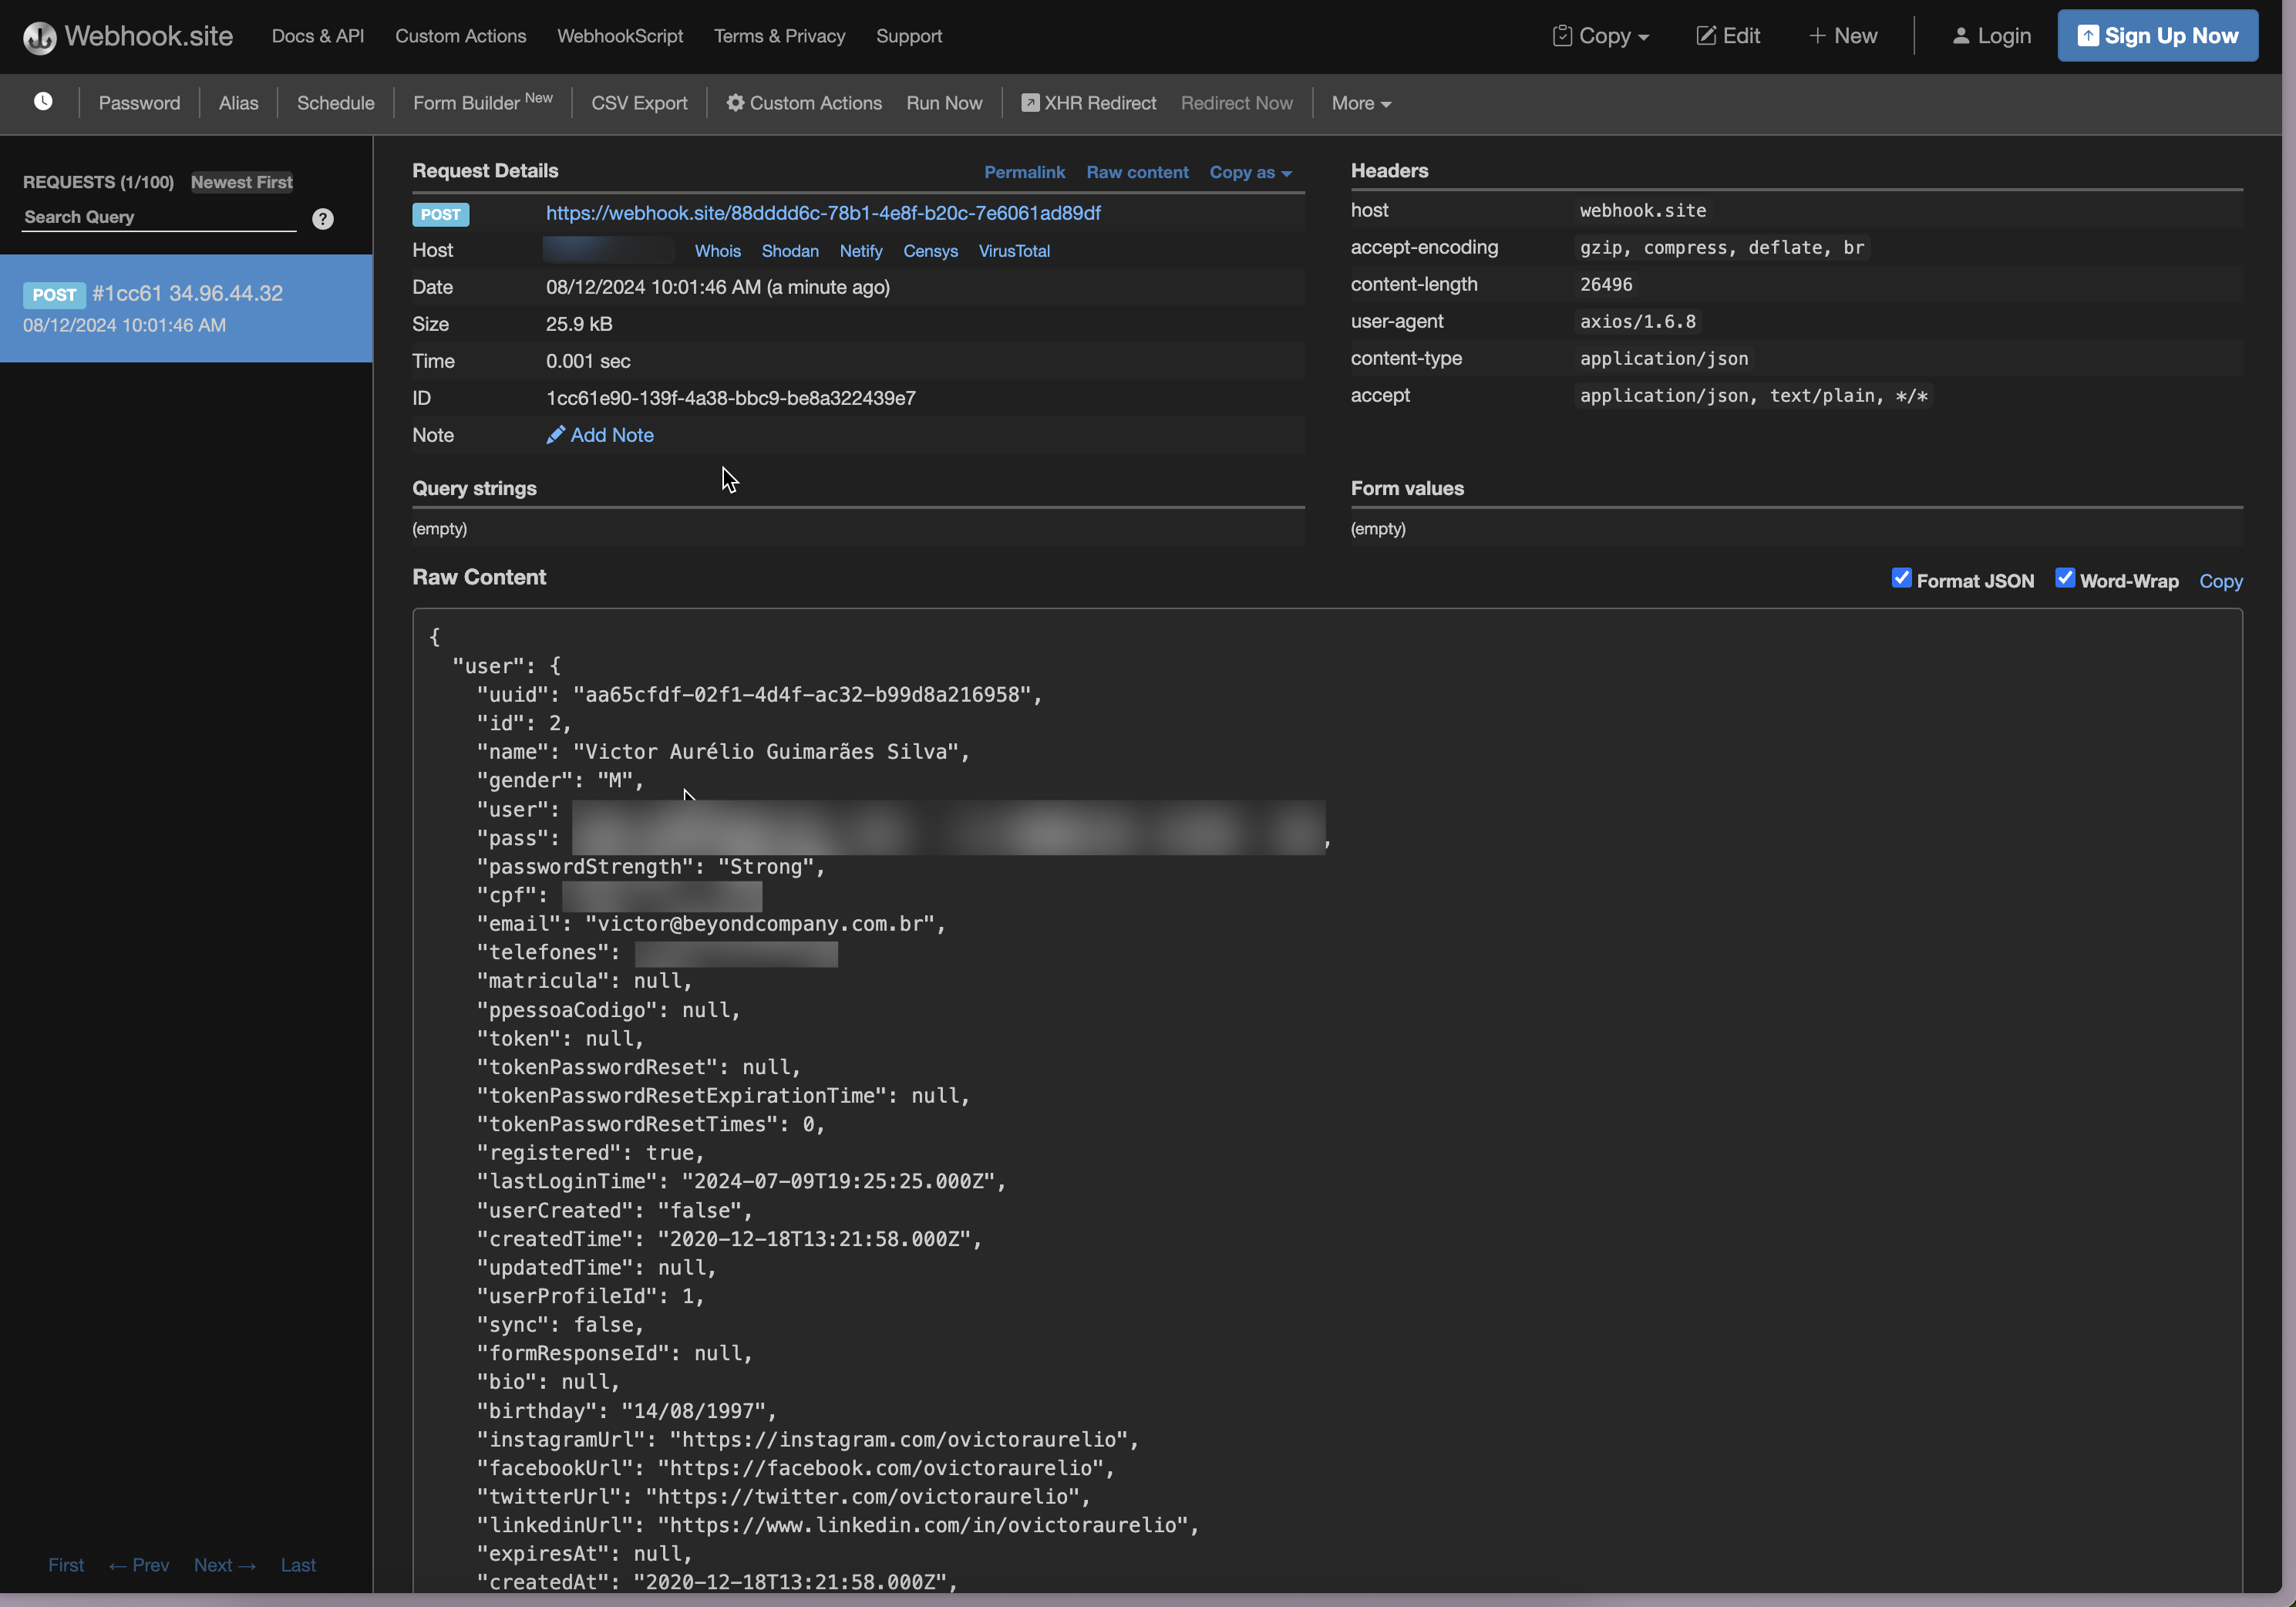Viewport: 2296px width, 1607px height.
Task: Click the person icon beside Login
Action: (1961, 36)
